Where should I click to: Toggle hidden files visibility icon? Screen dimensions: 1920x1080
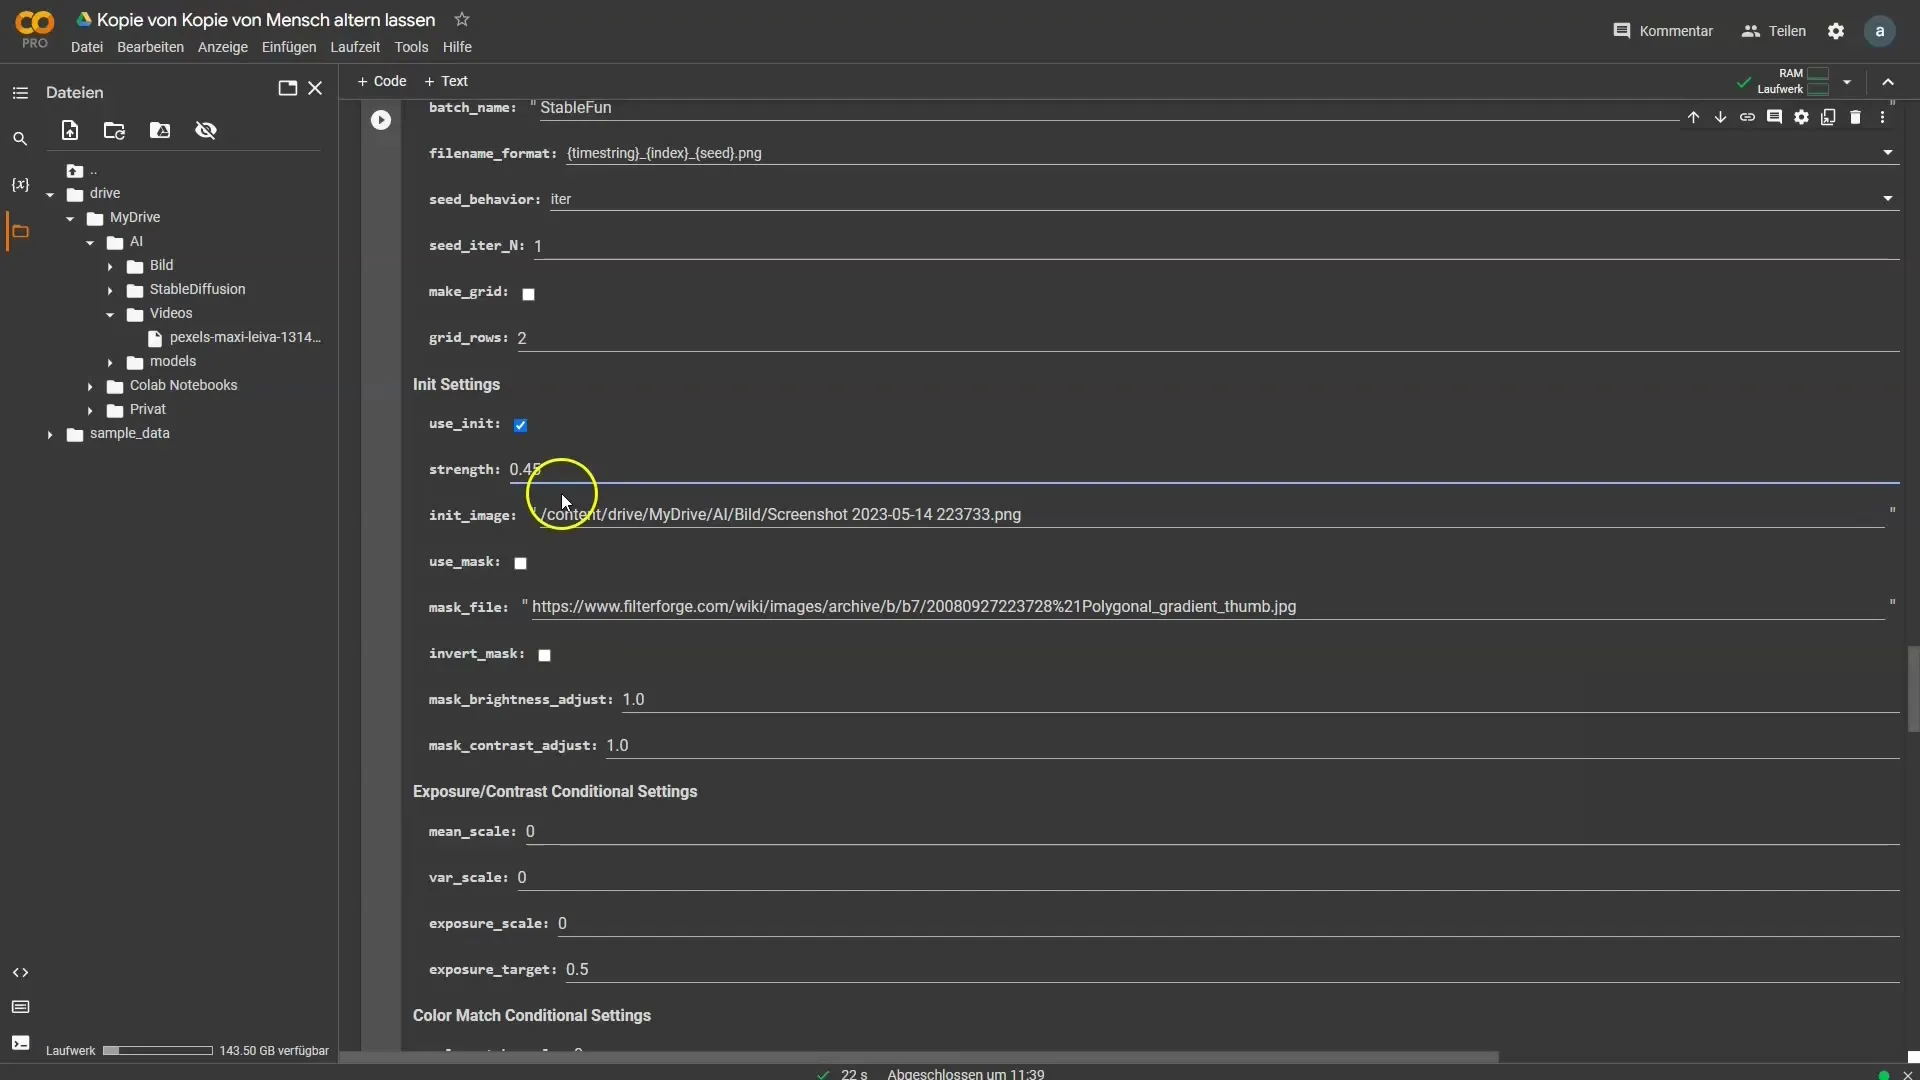coord(206,130)
